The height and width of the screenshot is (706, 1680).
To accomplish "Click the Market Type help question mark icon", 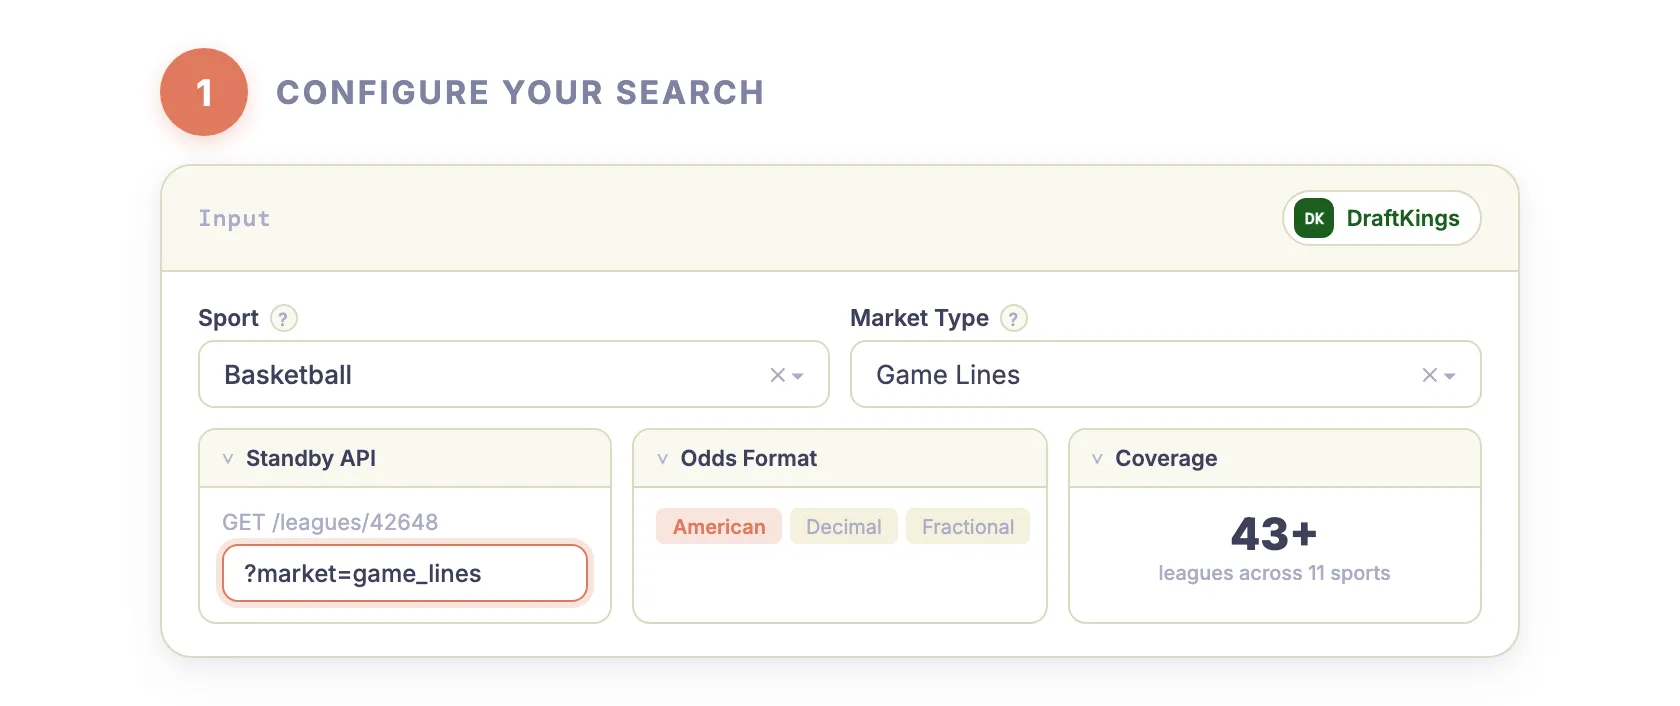I will 1015,318.
